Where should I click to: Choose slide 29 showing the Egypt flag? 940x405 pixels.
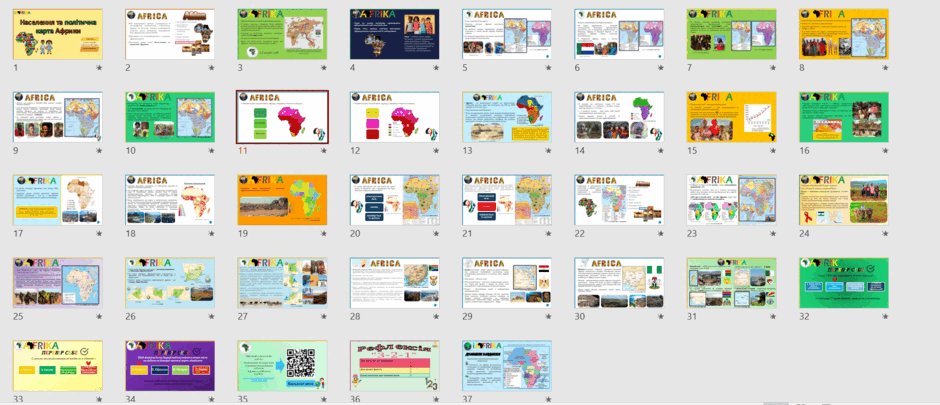coord(507,283)
